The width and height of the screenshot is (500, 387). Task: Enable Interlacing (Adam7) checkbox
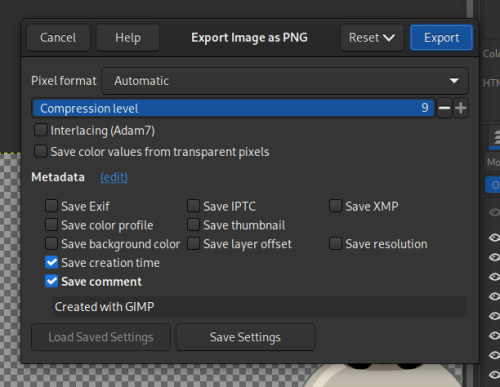[41, 130]
